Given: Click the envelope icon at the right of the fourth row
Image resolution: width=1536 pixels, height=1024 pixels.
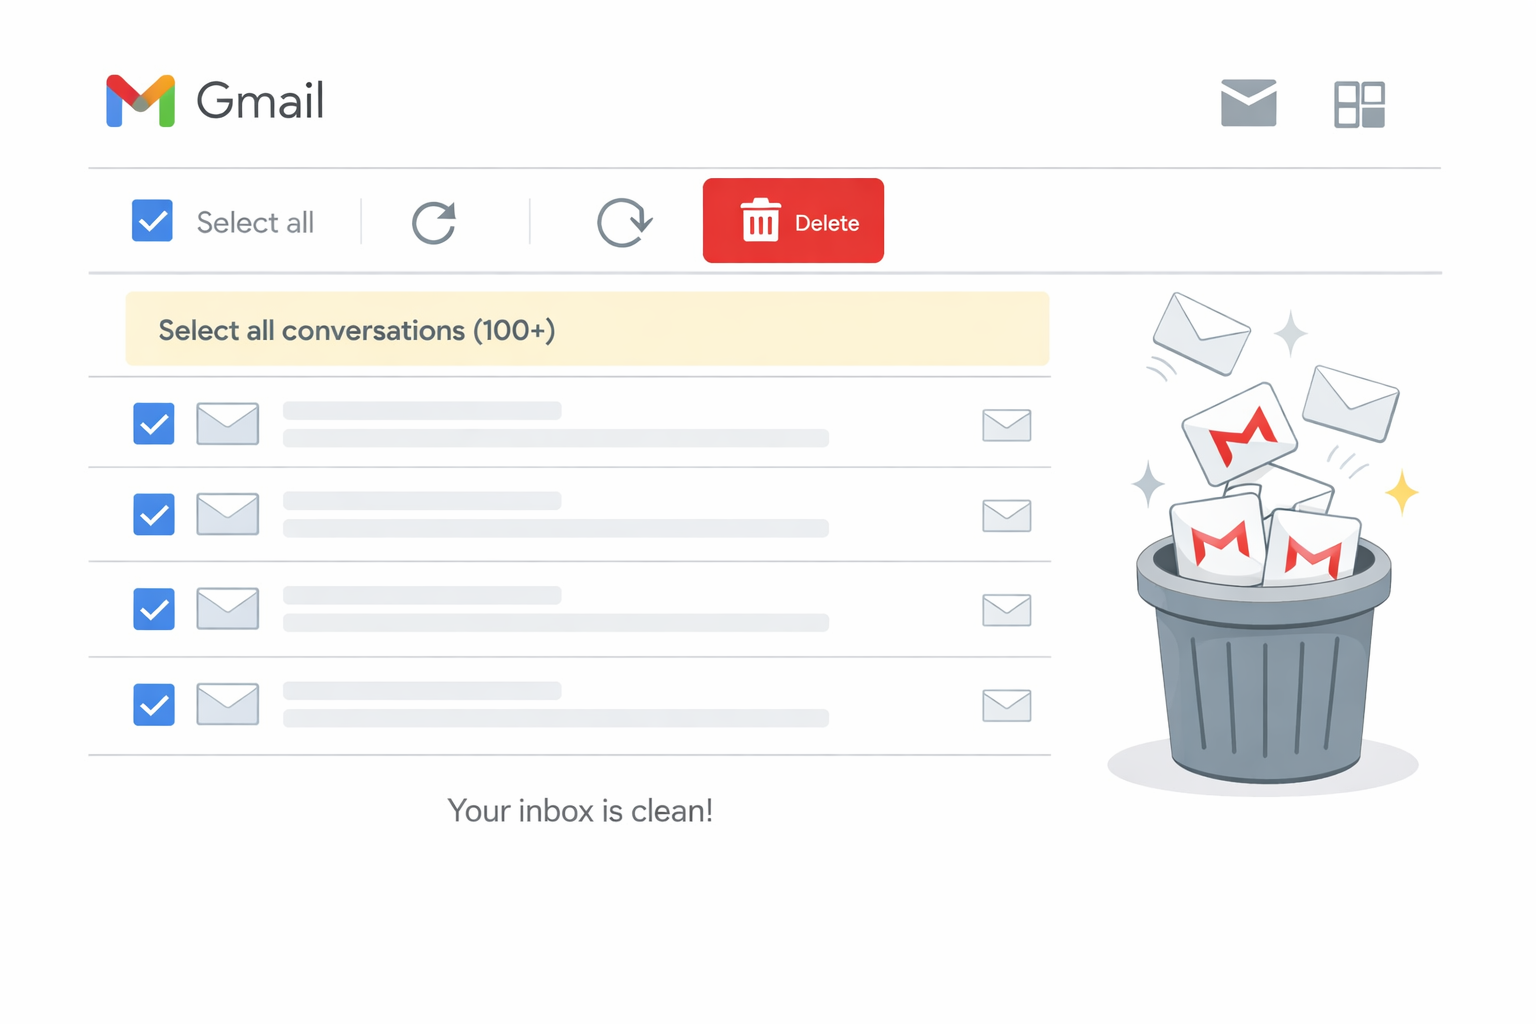Looking at the screenshot, I should [x=1007, y=705].
